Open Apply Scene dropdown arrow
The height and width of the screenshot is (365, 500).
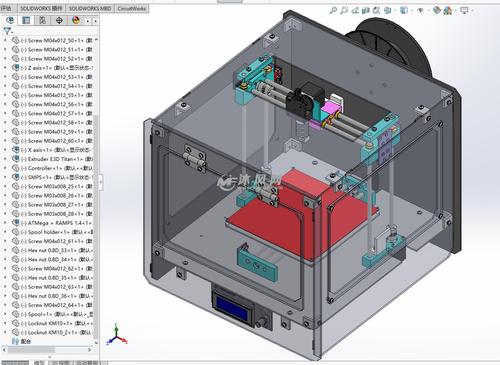(x=455, y=11)
